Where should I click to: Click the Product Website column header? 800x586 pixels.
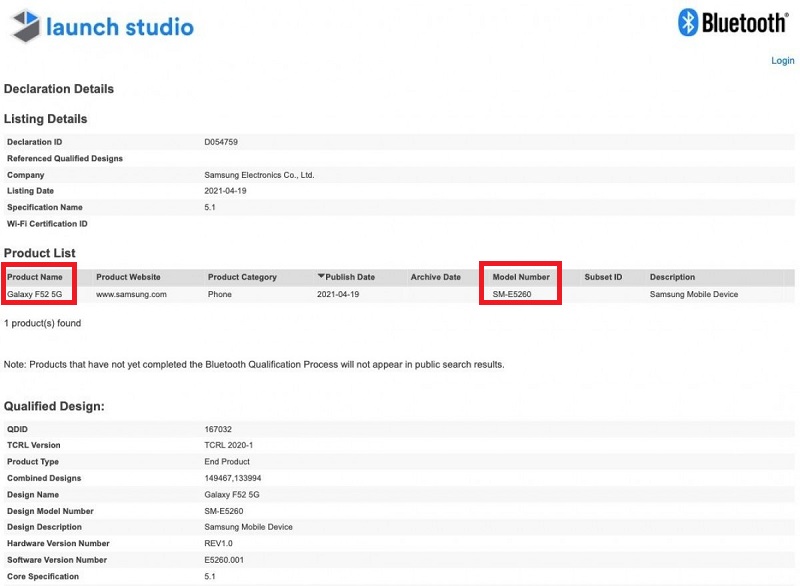tap(128, 277)
